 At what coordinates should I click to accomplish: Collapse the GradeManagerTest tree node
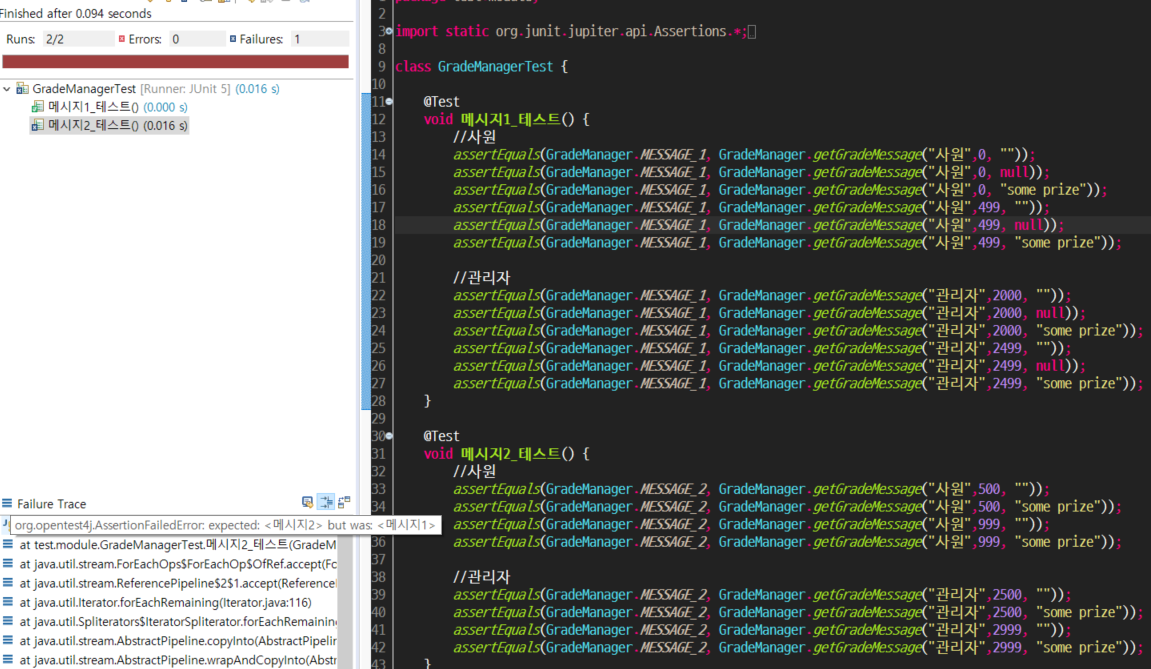pyautogui.click(x=7, y=89)
